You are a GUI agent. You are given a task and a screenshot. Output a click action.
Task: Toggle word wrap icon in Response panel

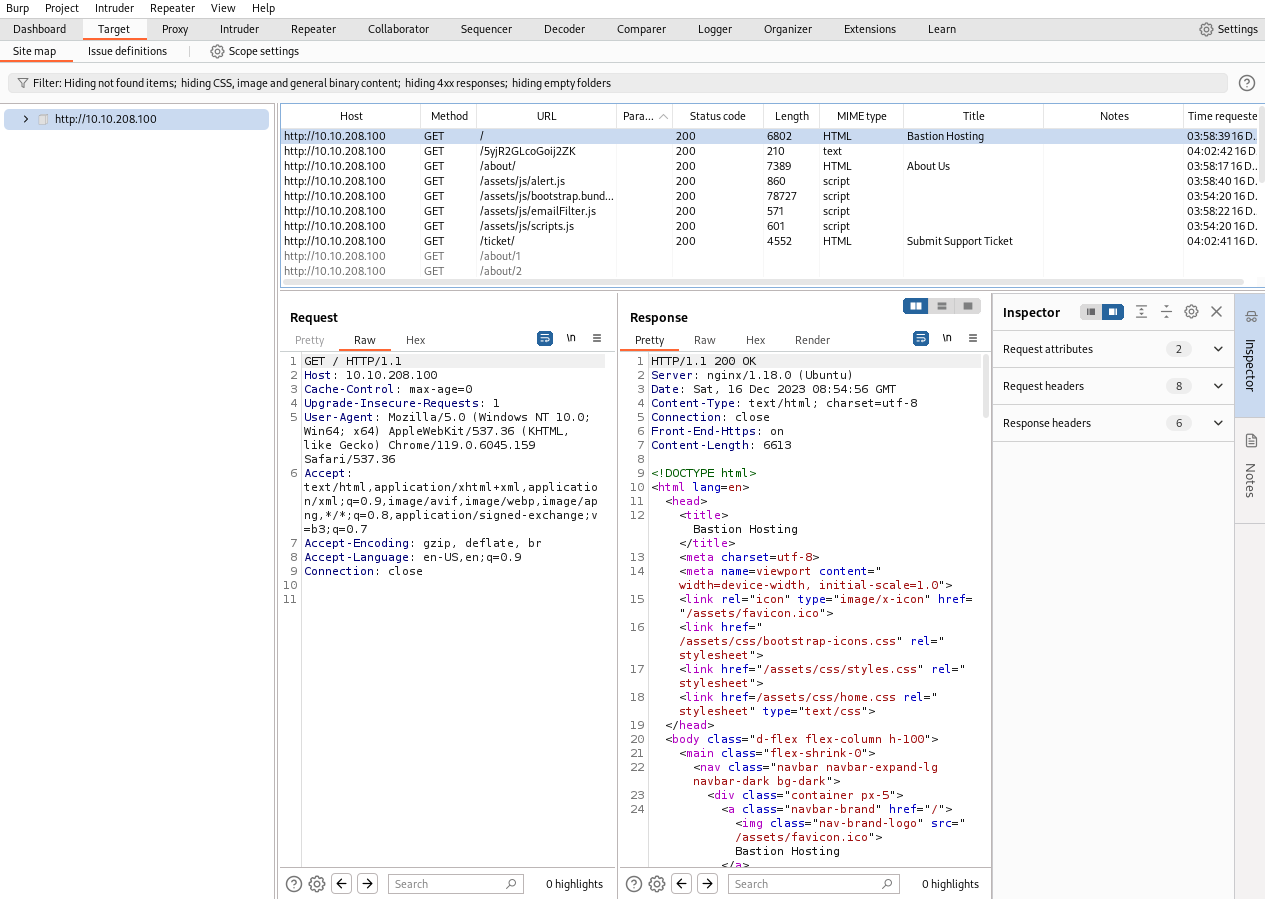click(x=921, y=339)
